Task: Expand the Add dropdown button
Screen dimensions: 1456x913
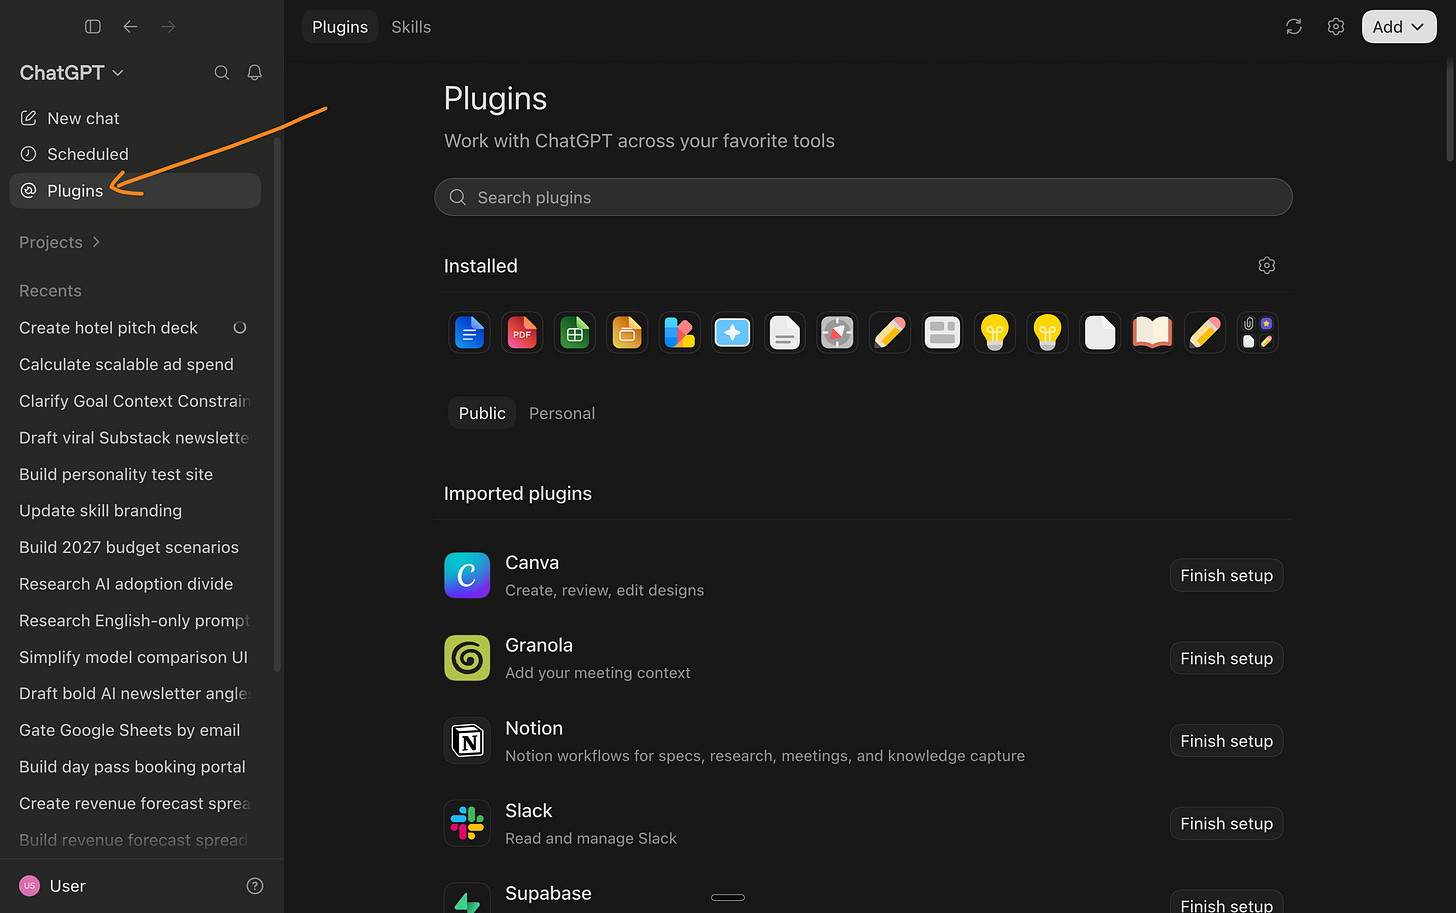Action: pos(1399,27)
